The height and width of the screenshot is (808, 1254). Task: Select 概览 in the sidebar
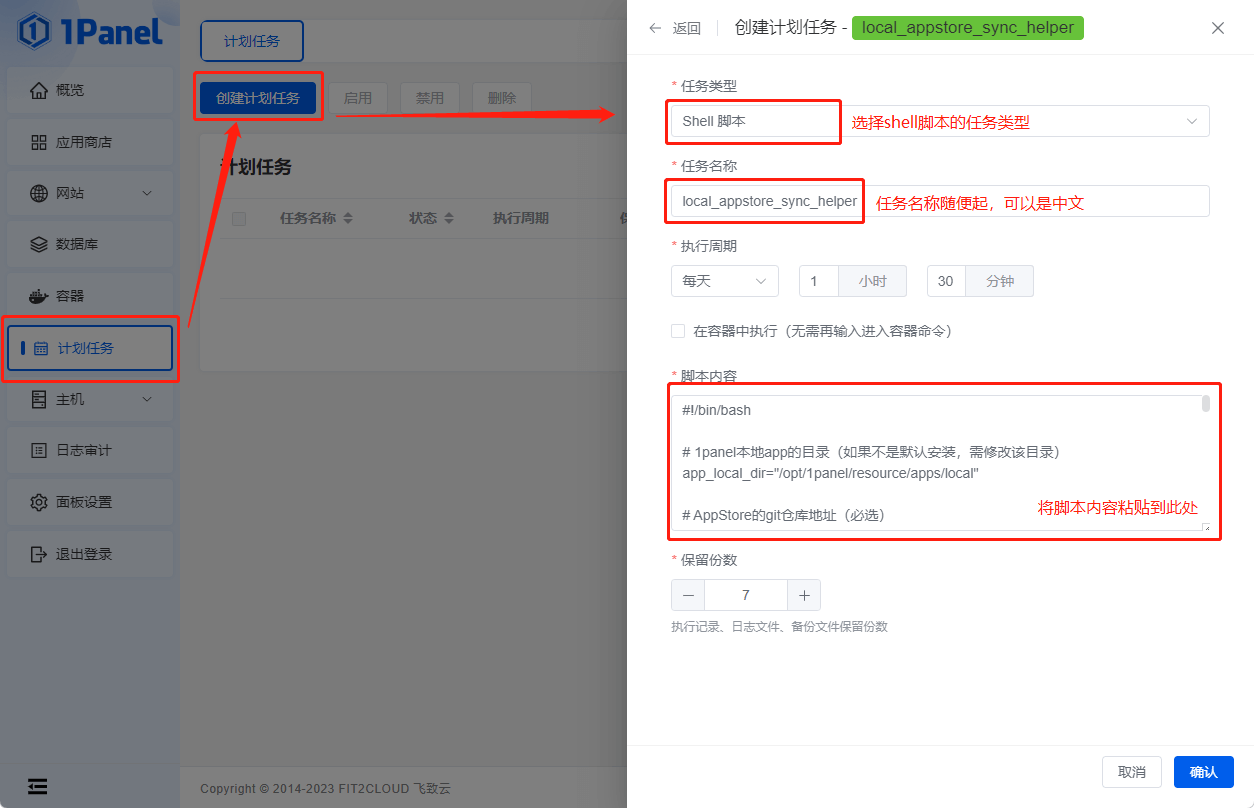coord(90,91)
